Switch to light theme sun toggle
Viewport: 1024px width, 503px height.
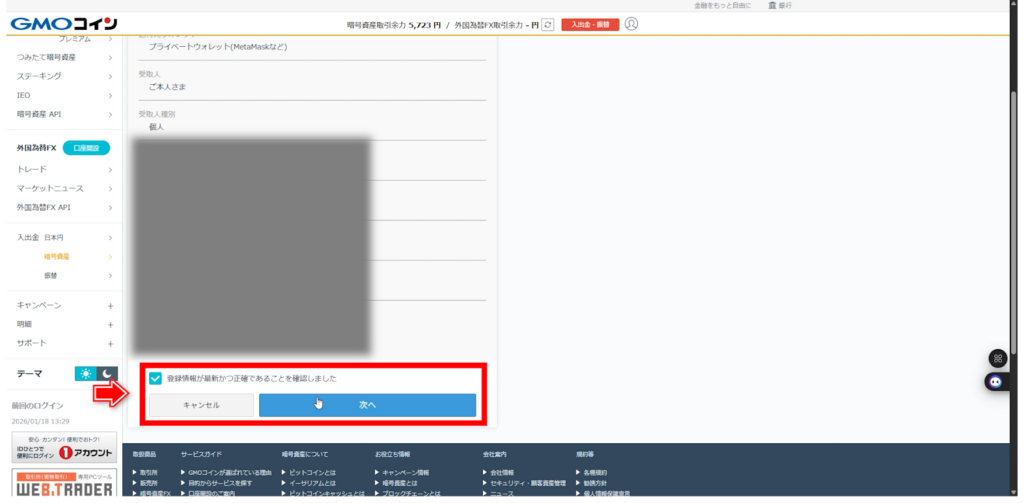(x=86, y=373)
